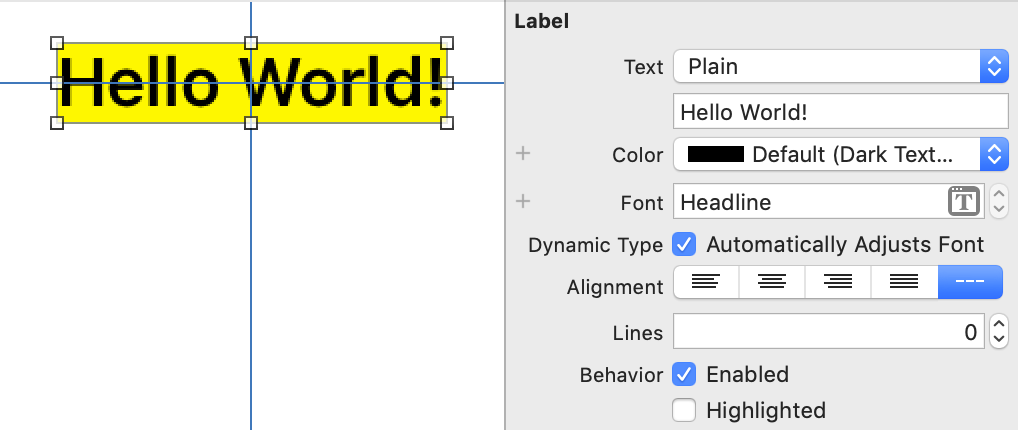Click the Headline font field

pyautogui.click(x=810, y=201)
